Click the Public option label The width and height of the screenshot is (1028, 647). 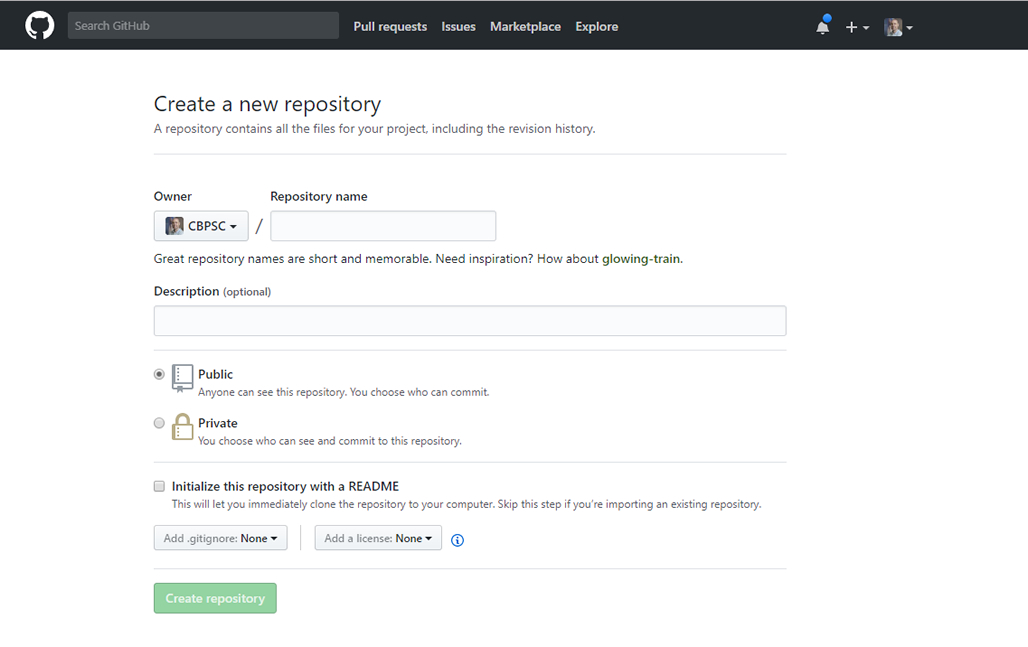click(215, 374)
